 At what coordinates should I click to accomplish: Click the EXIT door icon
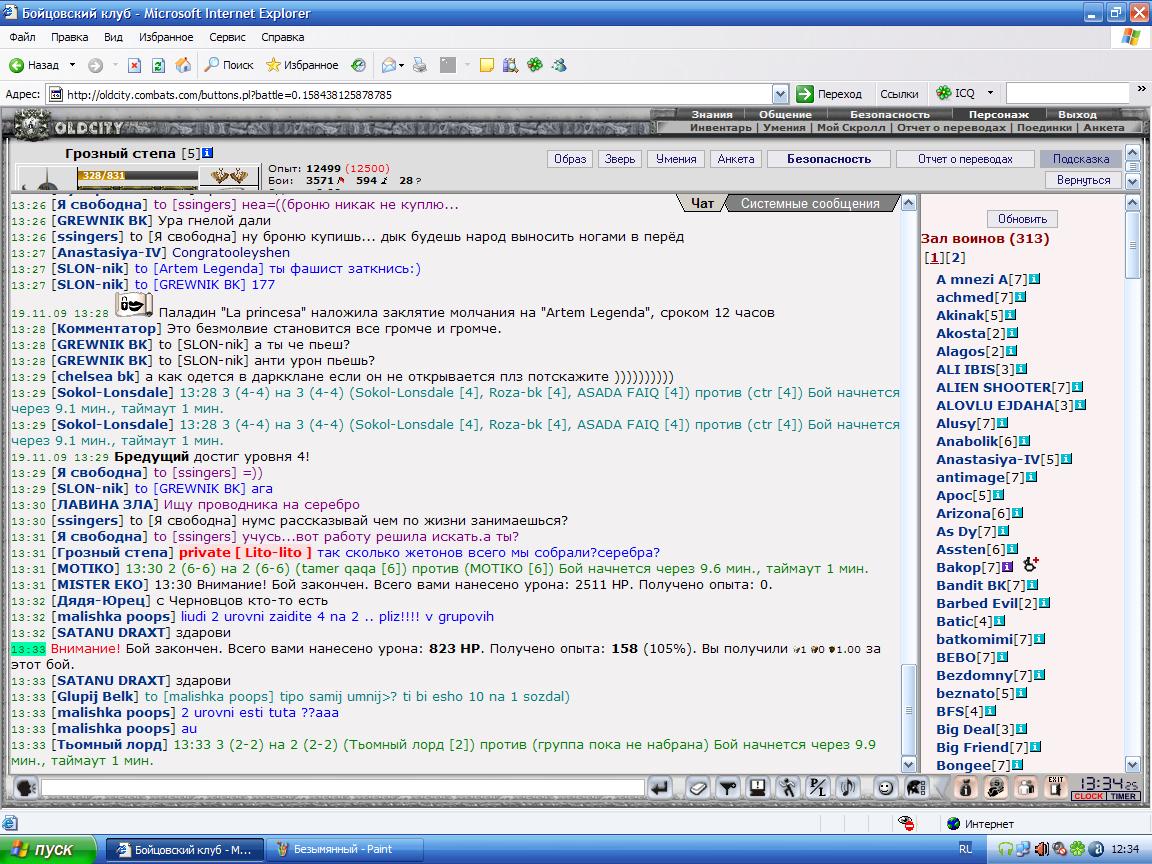1056,788
